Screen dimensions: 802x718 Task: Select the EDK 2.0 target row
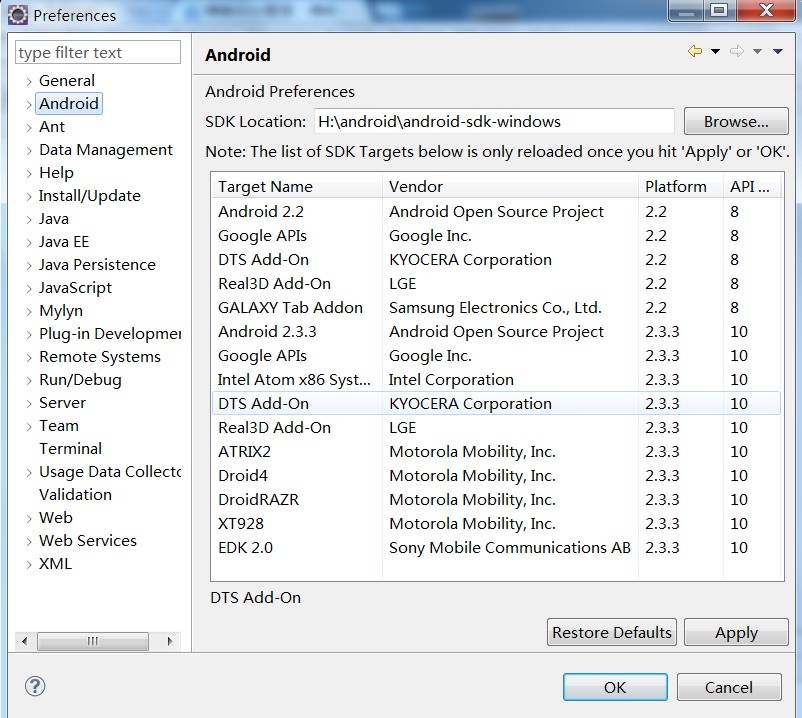(x=496, y=548)
